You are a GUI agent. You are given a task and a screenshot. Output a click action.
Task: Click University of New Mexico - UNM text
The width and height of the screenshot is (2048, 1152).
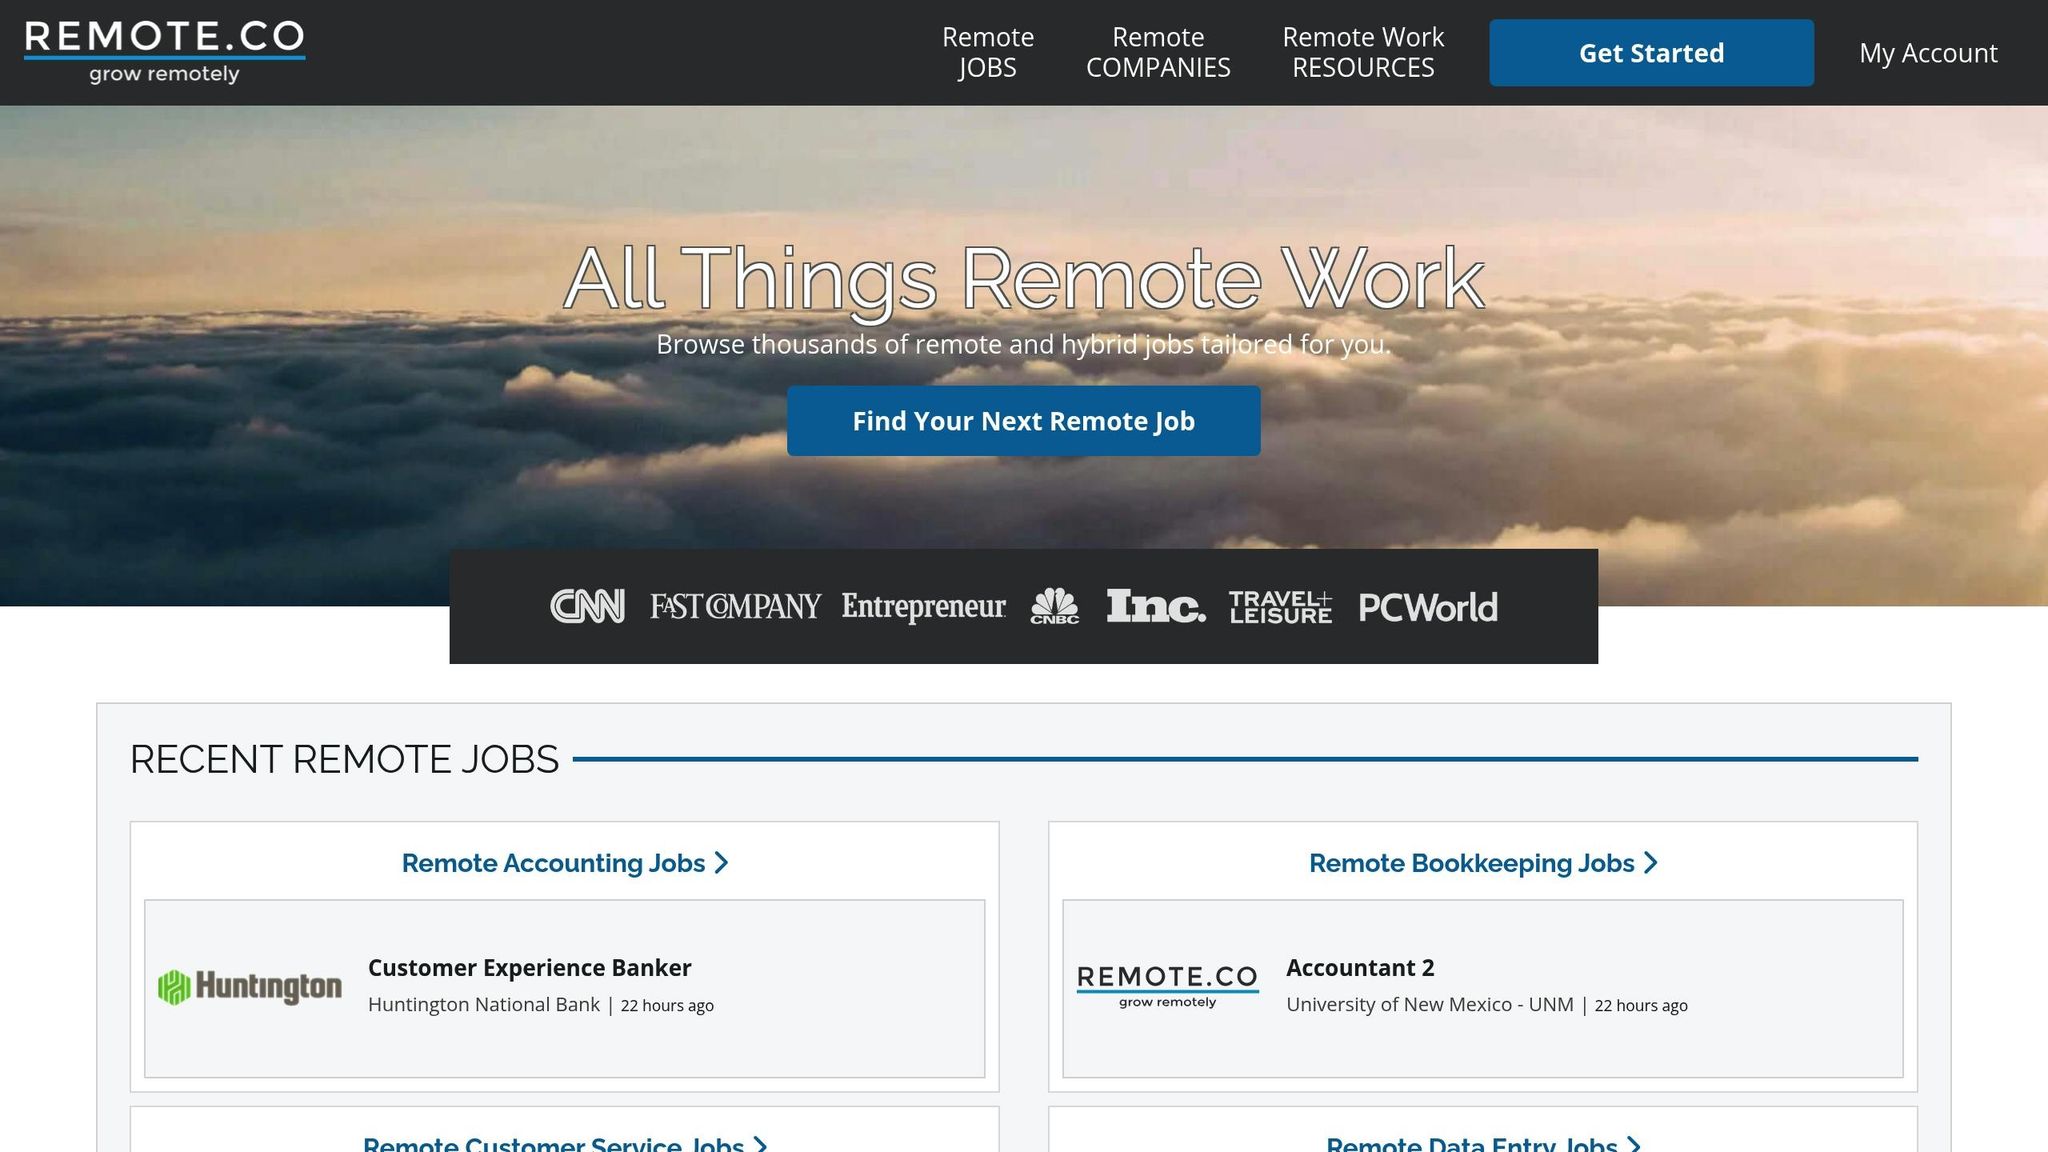point(1430,1005)
